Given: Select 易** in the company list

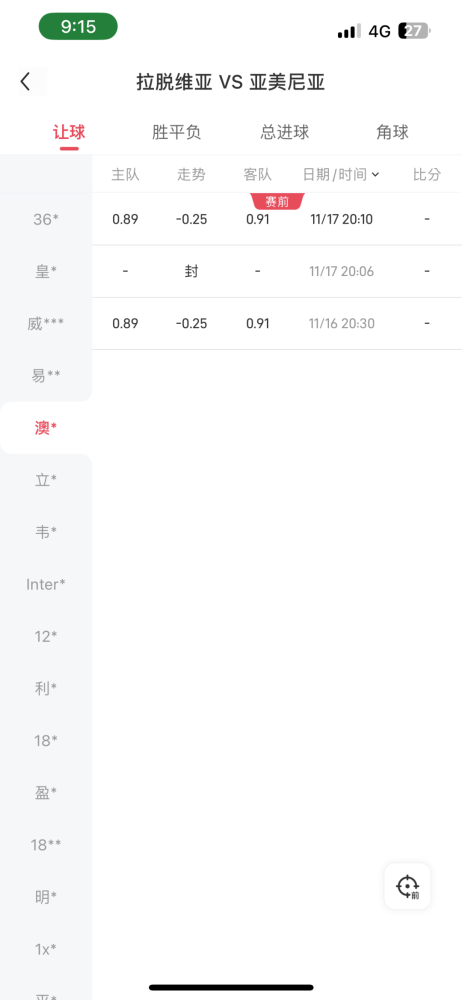Looking at the screenshot, I should pyautogui.click(x=46, y=376).
